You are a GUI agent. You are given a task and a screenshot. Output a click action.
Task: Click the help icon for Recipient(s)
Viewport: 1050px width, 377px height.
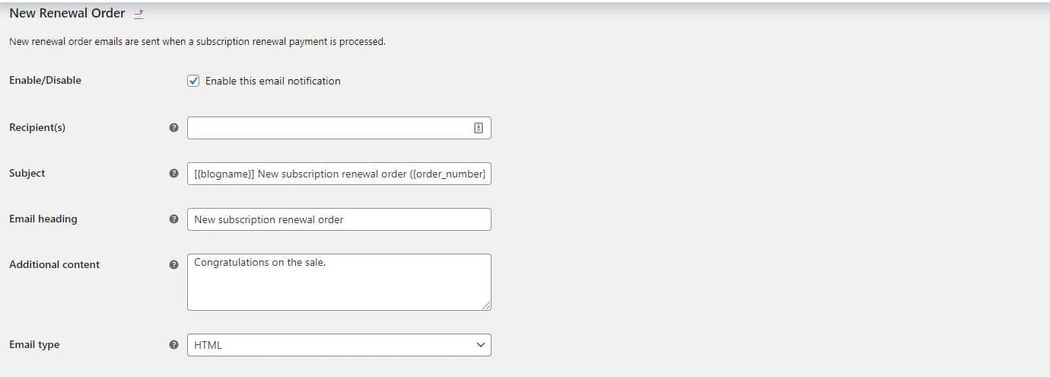(x=174, y=127)
